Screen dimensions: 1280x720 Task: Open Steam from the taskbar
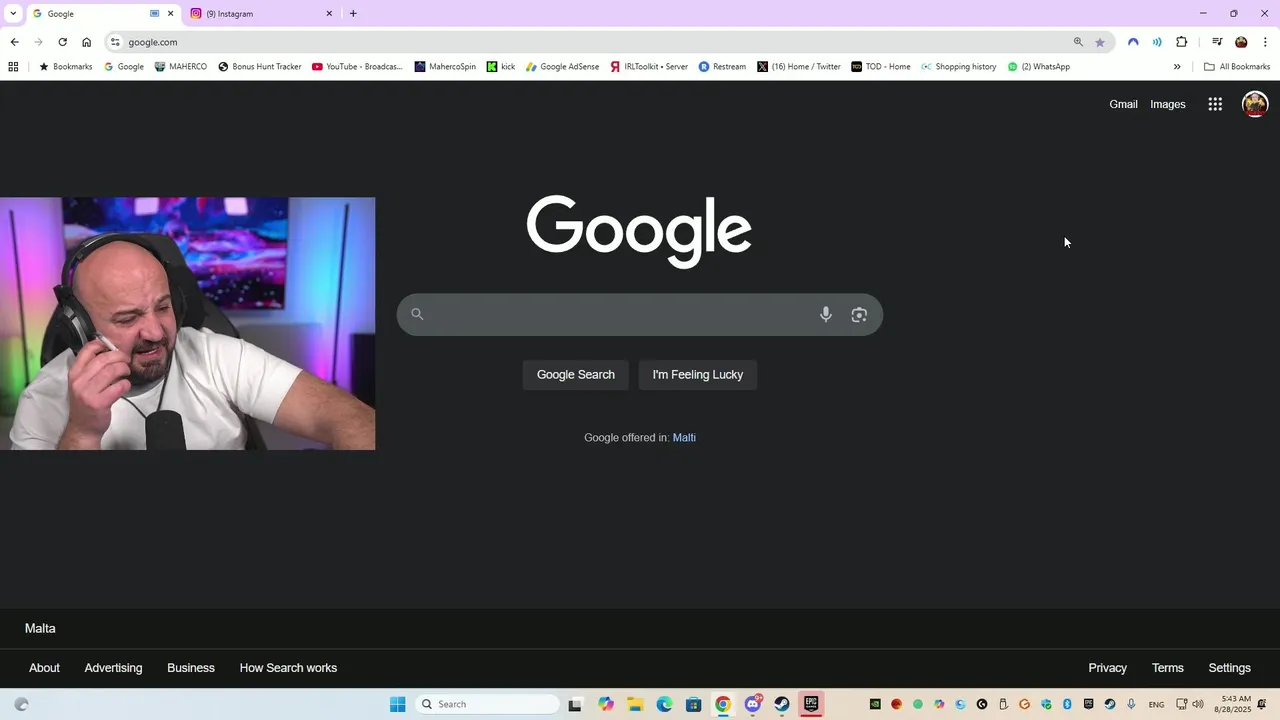coord(782,704)
